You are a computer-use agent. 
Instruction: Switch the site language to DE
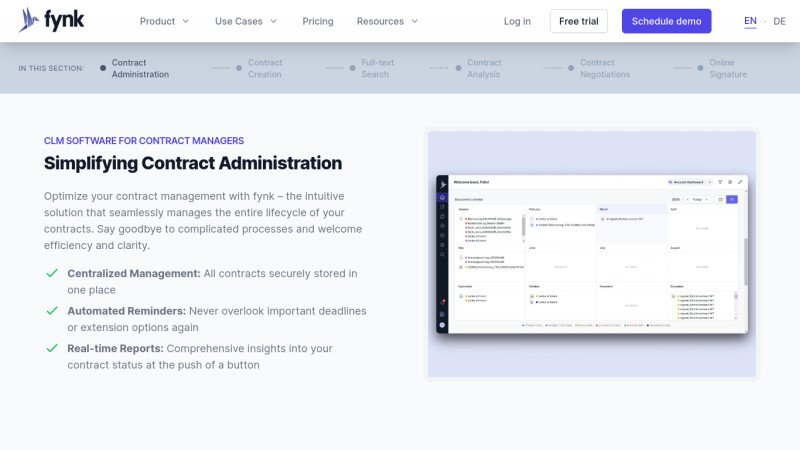point(779,21)
